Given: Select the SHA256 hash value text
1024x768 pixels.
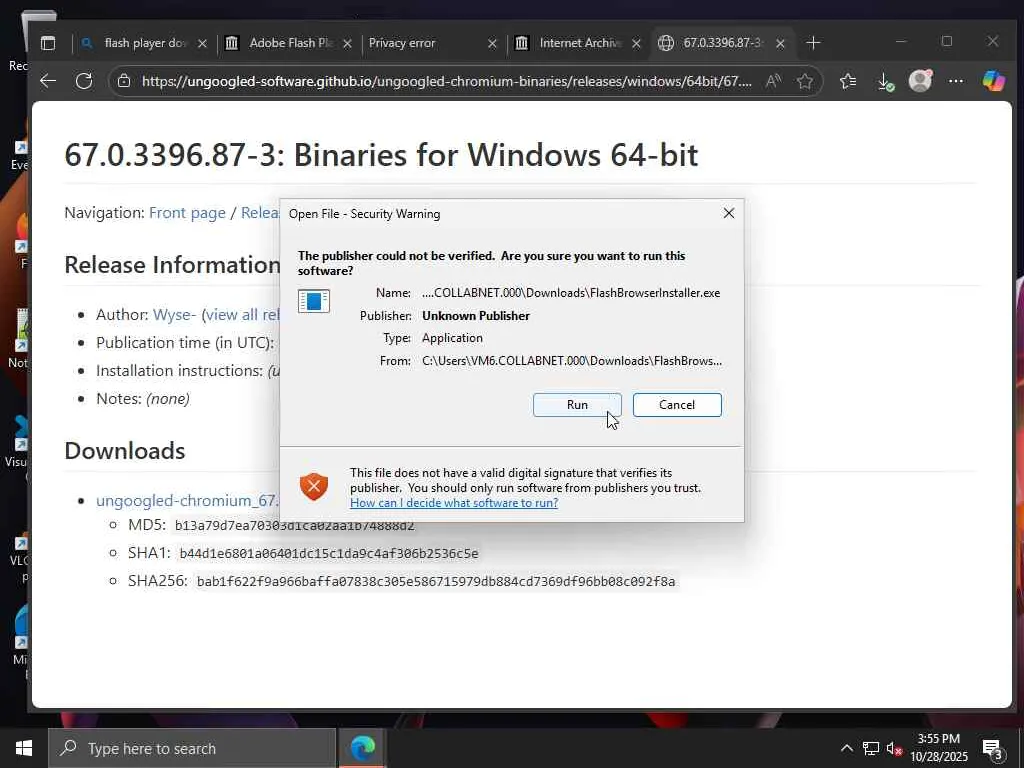Looking at the screenshot, I should click(x=436, y=581).
